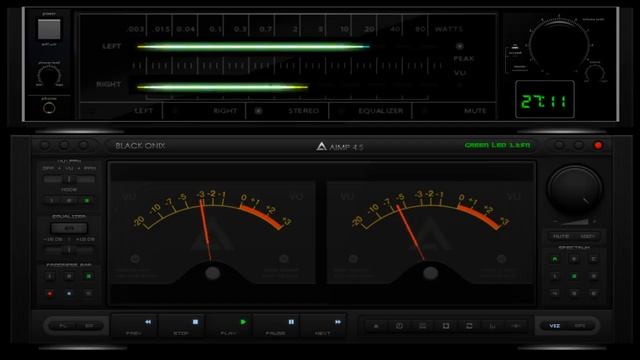This screenshot has width=640, height=360.
Task: Toggle the Mute button under volume knob
Action: click(561, 236)
